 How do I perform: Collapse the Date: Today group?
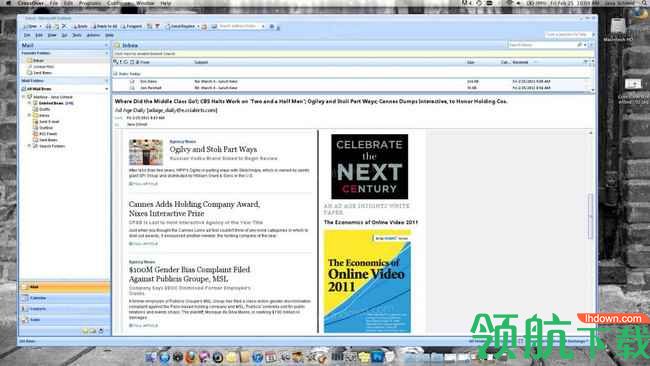(x=116, y=74)
